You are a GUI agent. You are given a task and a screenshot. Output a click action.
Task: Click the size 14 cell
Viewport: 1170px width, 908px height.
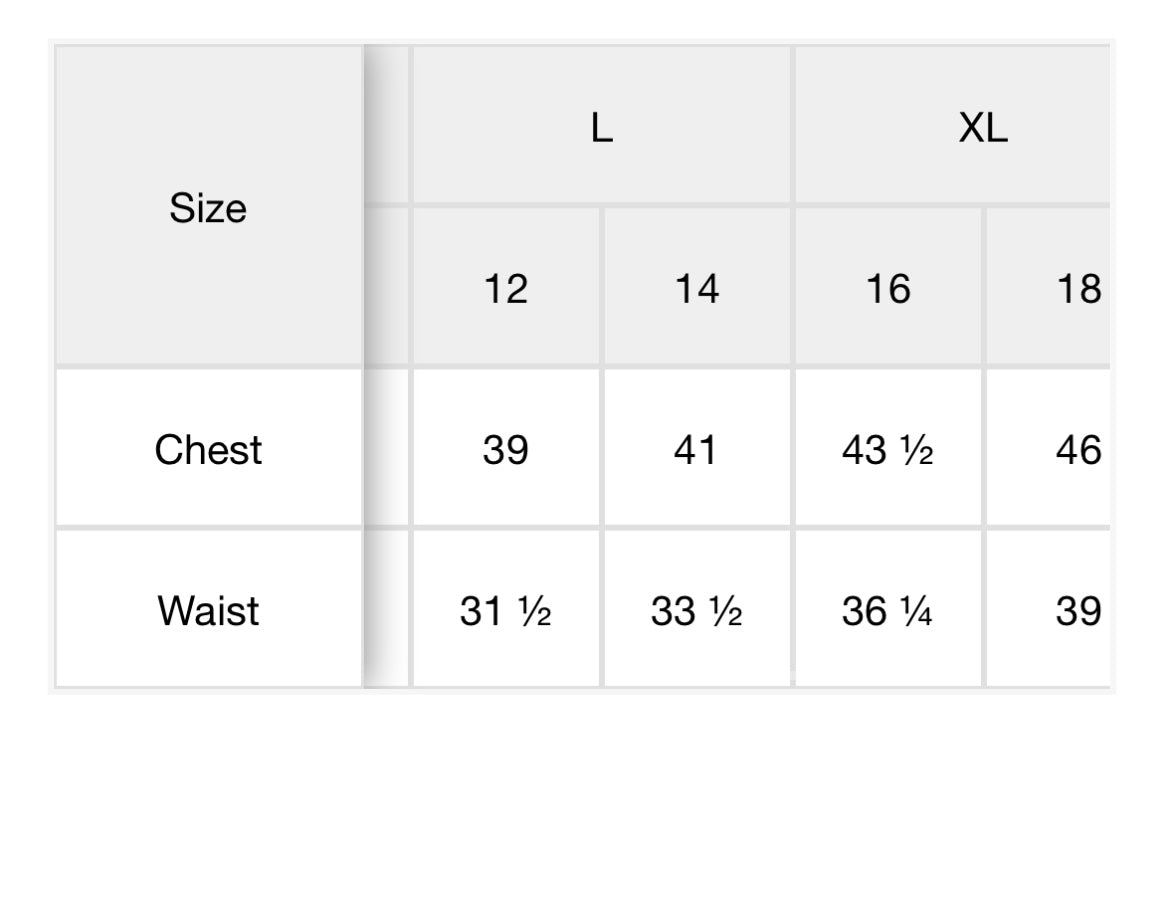tap(696, 289)
